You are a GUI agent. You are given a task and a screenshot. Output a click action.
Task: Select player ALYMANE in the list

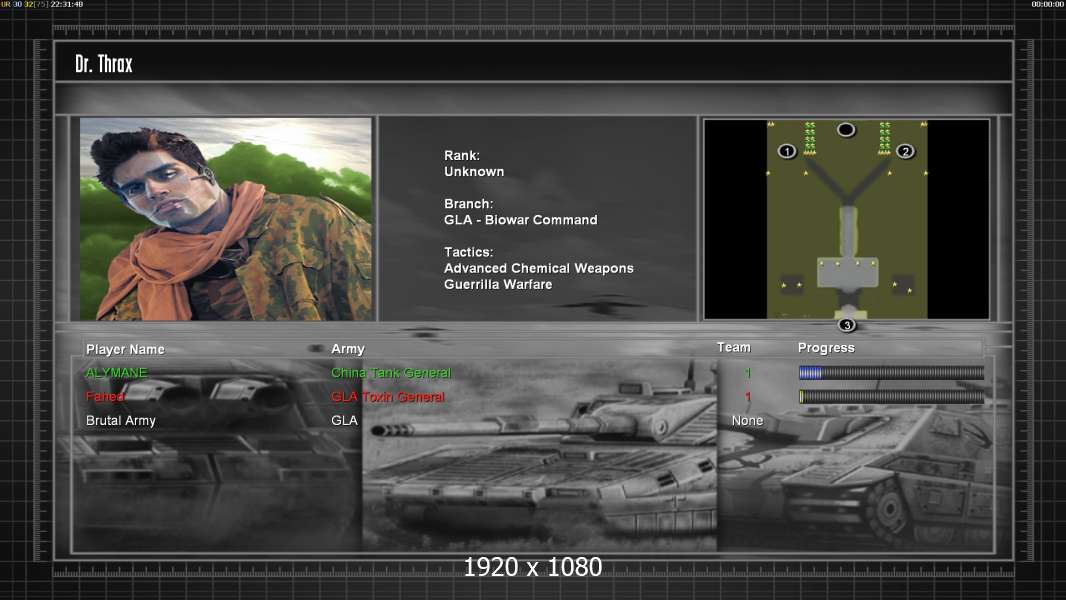coord(116,373)
